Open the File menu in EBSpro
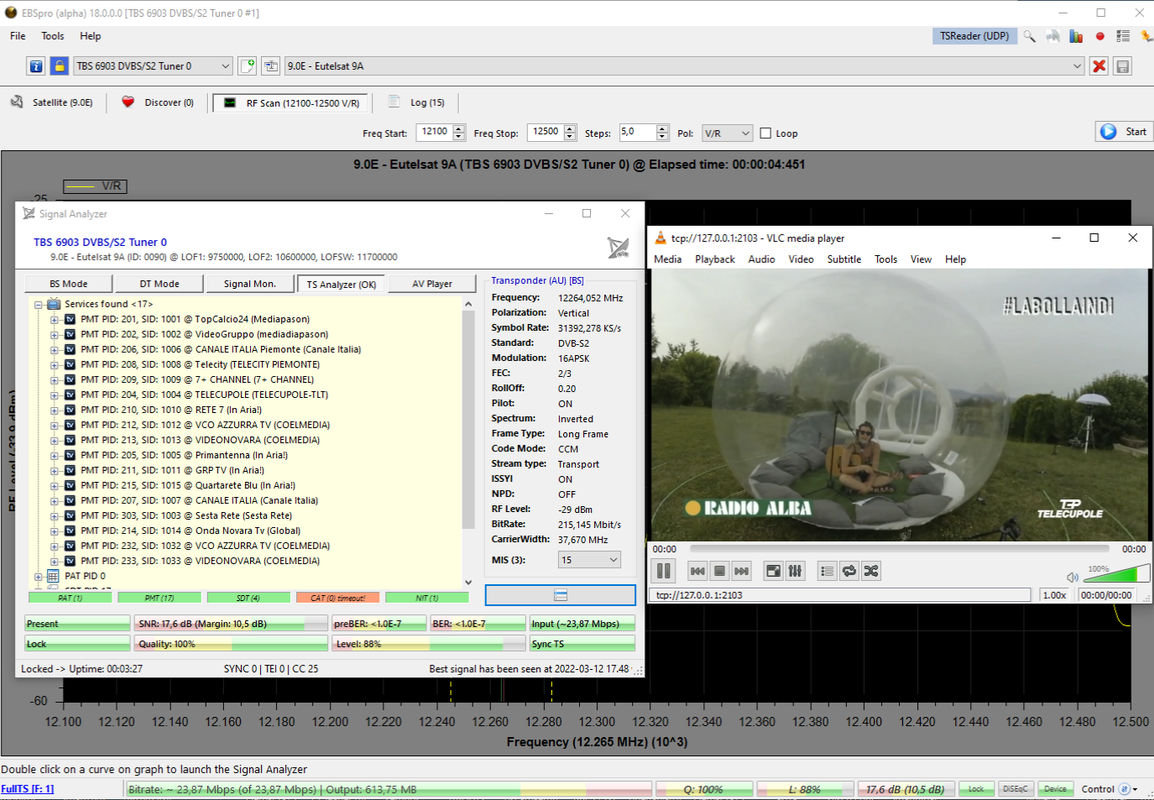1154x800 pixels. pos(18,36)
